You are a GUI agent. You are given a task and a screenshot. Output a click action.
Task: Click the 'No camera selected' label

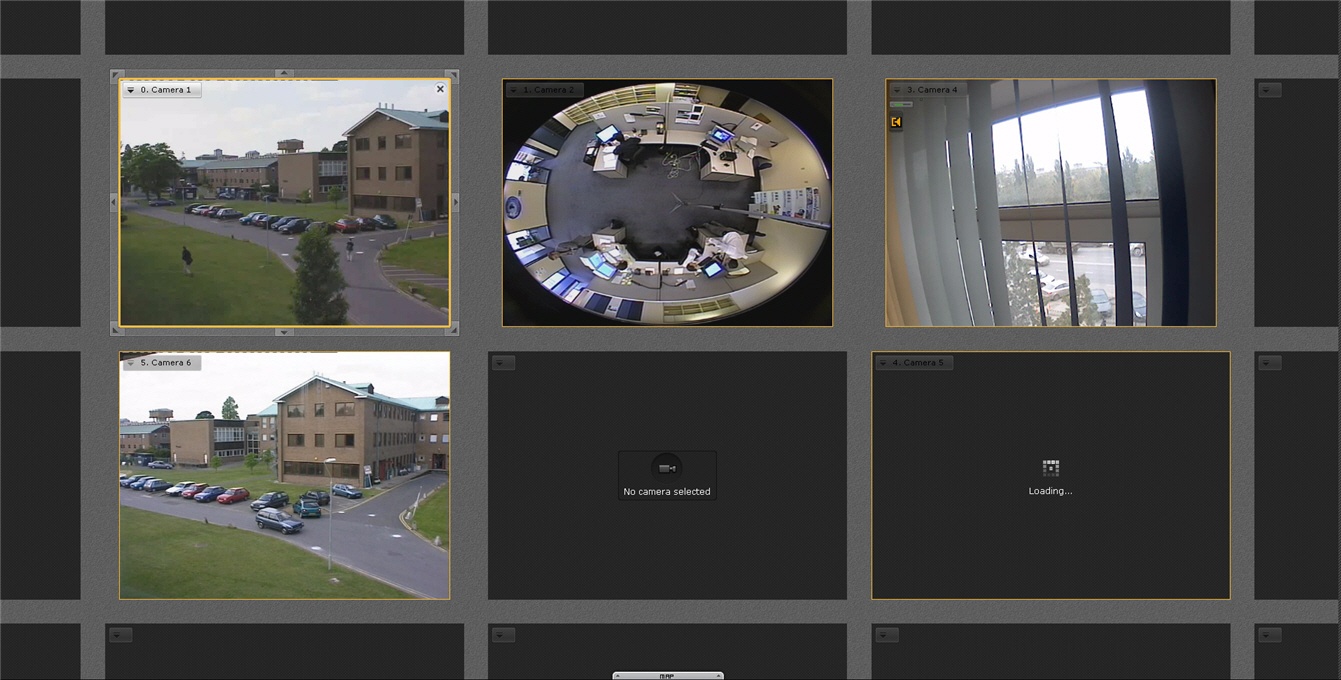point(667,492)
